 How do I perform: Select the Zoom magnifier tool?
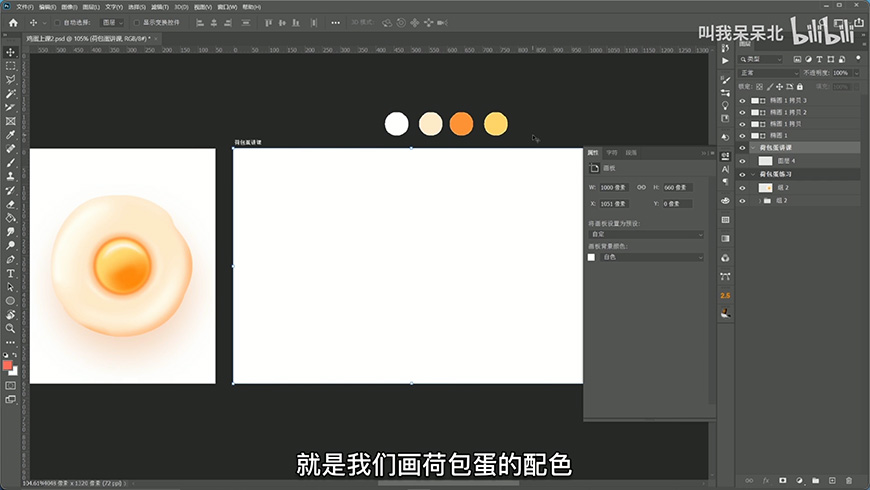[10, 329]
